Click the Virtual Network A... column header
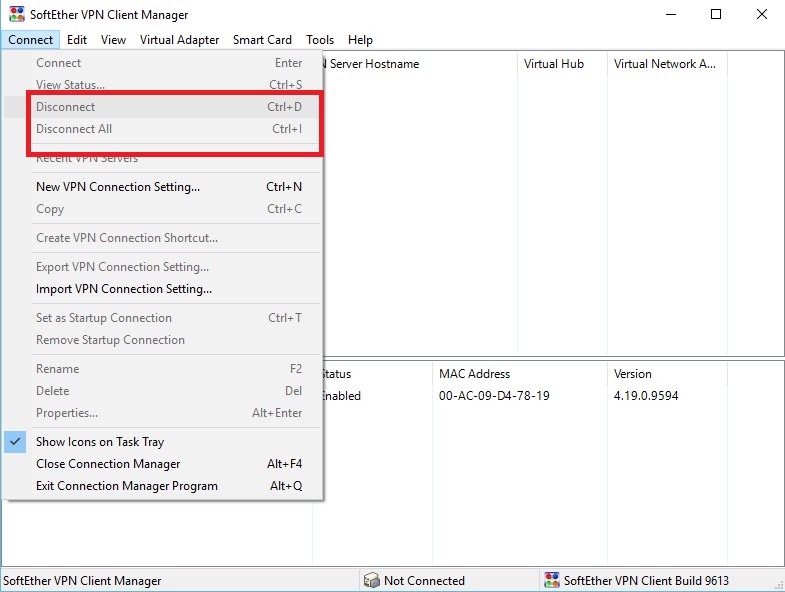The height and width of the screenshot is (592, 785). point(667,64)
